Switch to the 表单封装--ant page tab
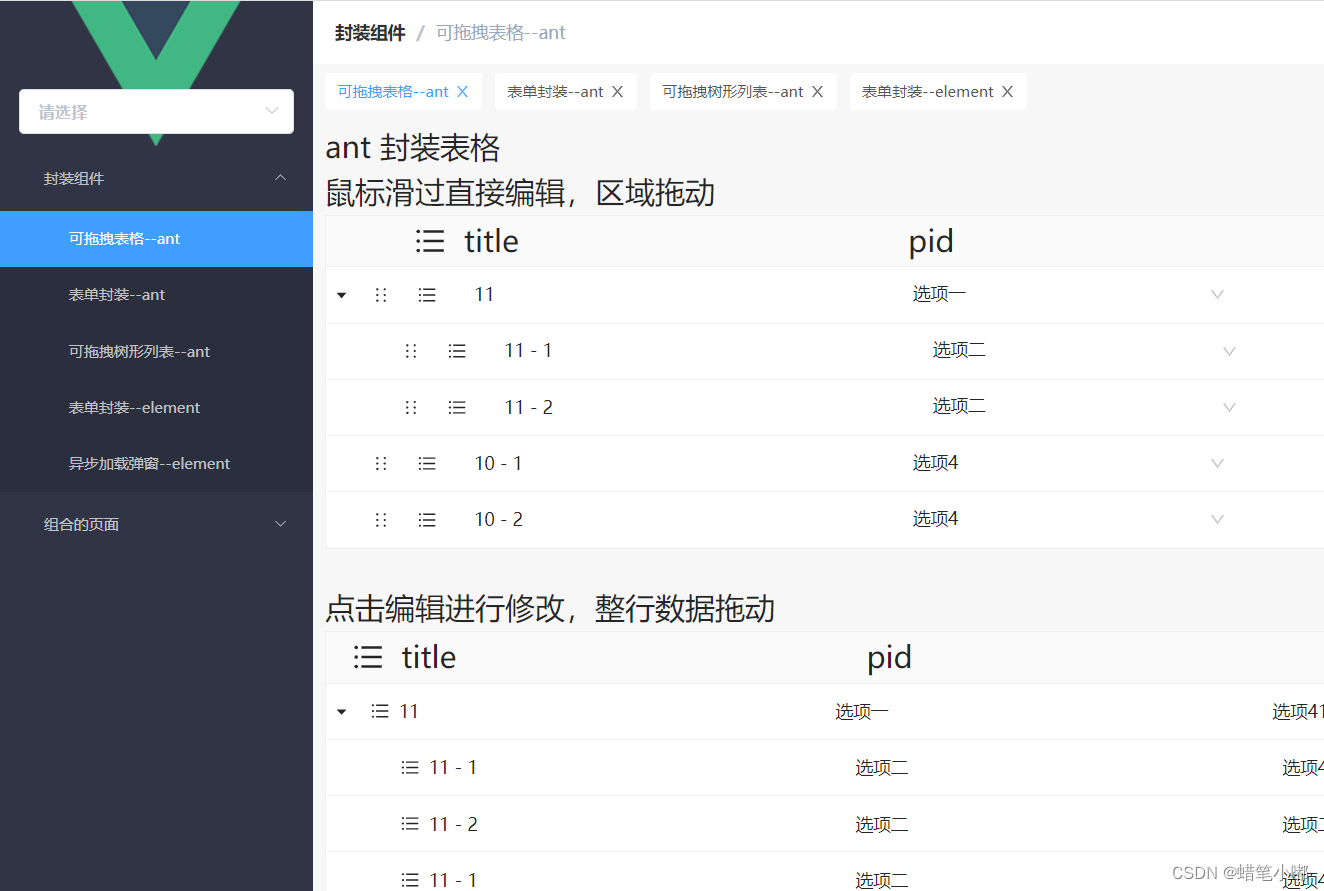 click(x=555, y=91)
